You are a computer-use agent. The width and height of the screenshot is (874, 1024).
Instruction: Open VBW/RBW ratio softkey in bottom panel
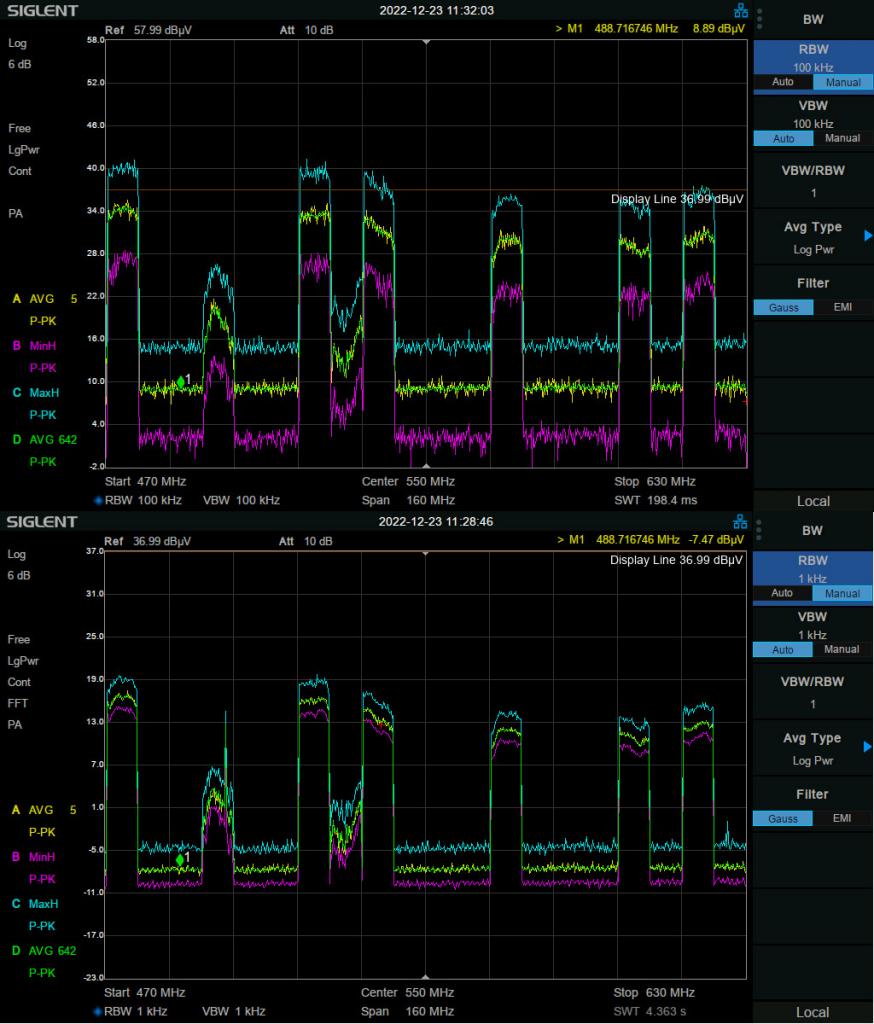tap(813, 692)
